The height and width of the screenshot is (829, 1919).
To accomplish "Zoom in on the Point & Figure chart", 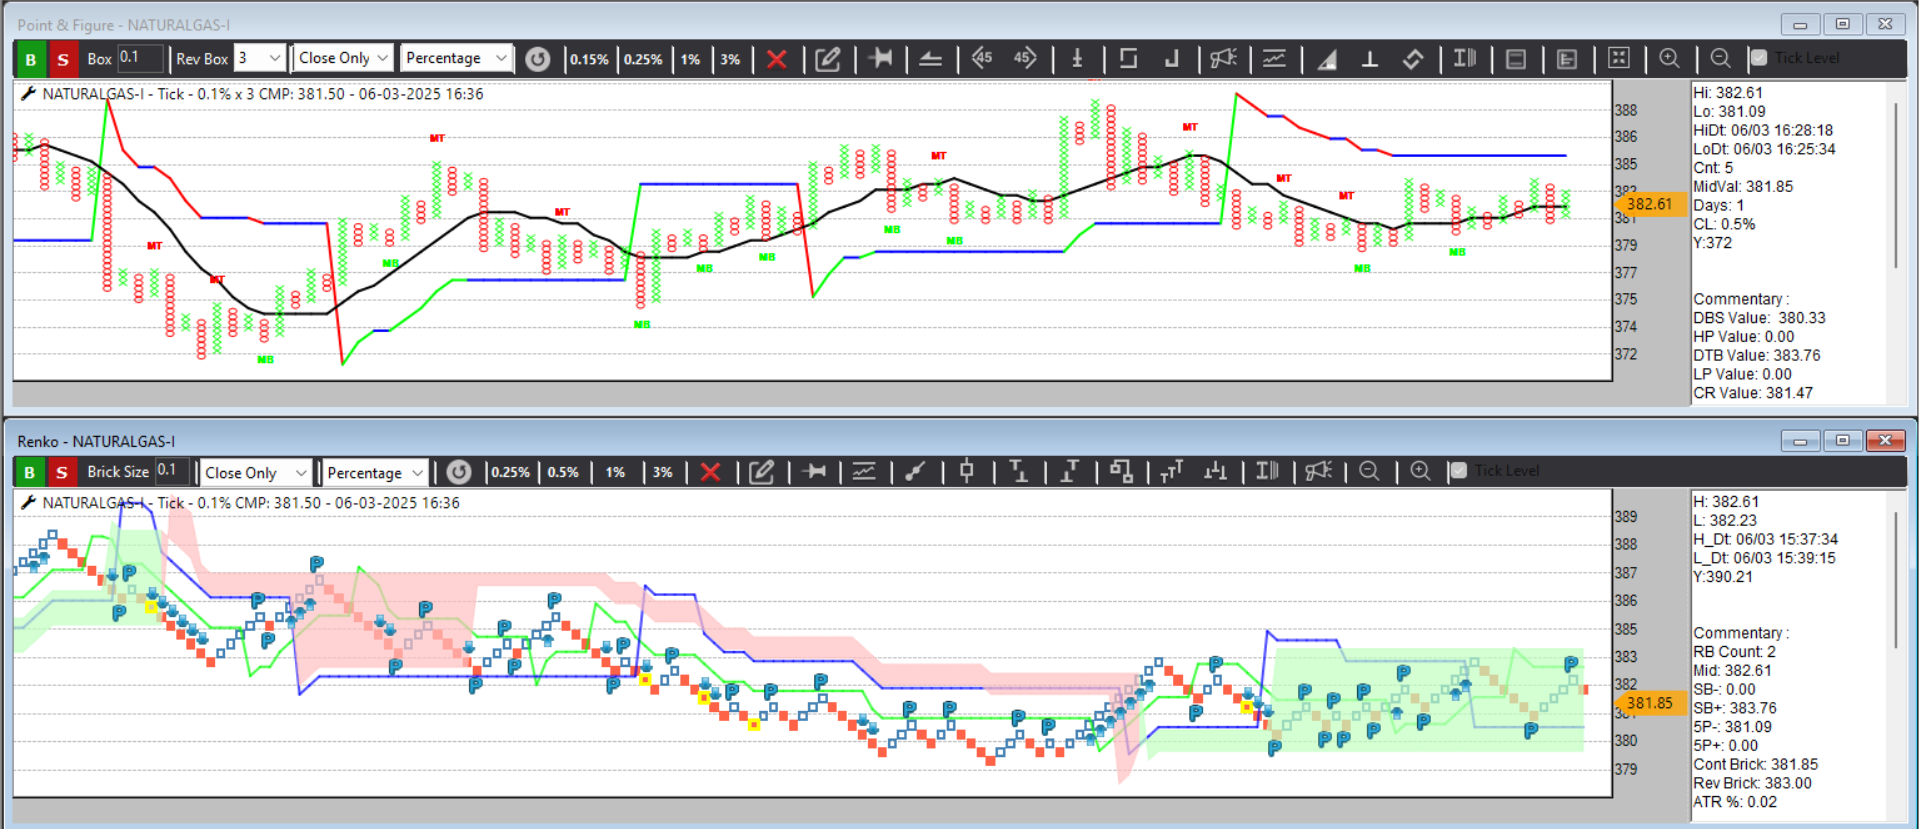I will pos(1669,58).
